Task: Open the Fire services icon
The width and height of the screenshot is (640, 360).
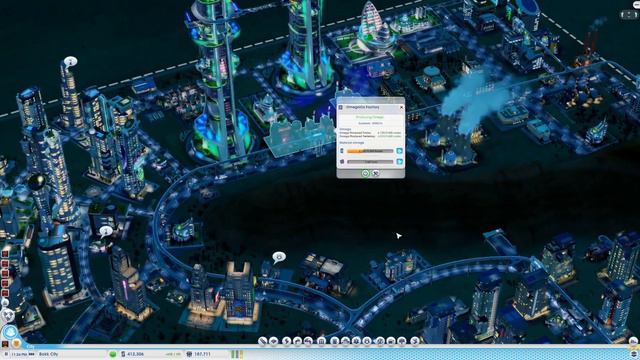Action: 345,342
